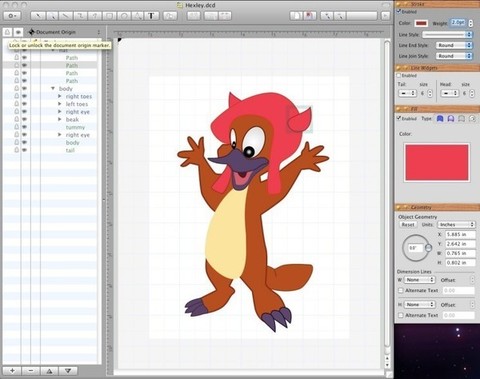Click the add layer plus button

(12, 371)
